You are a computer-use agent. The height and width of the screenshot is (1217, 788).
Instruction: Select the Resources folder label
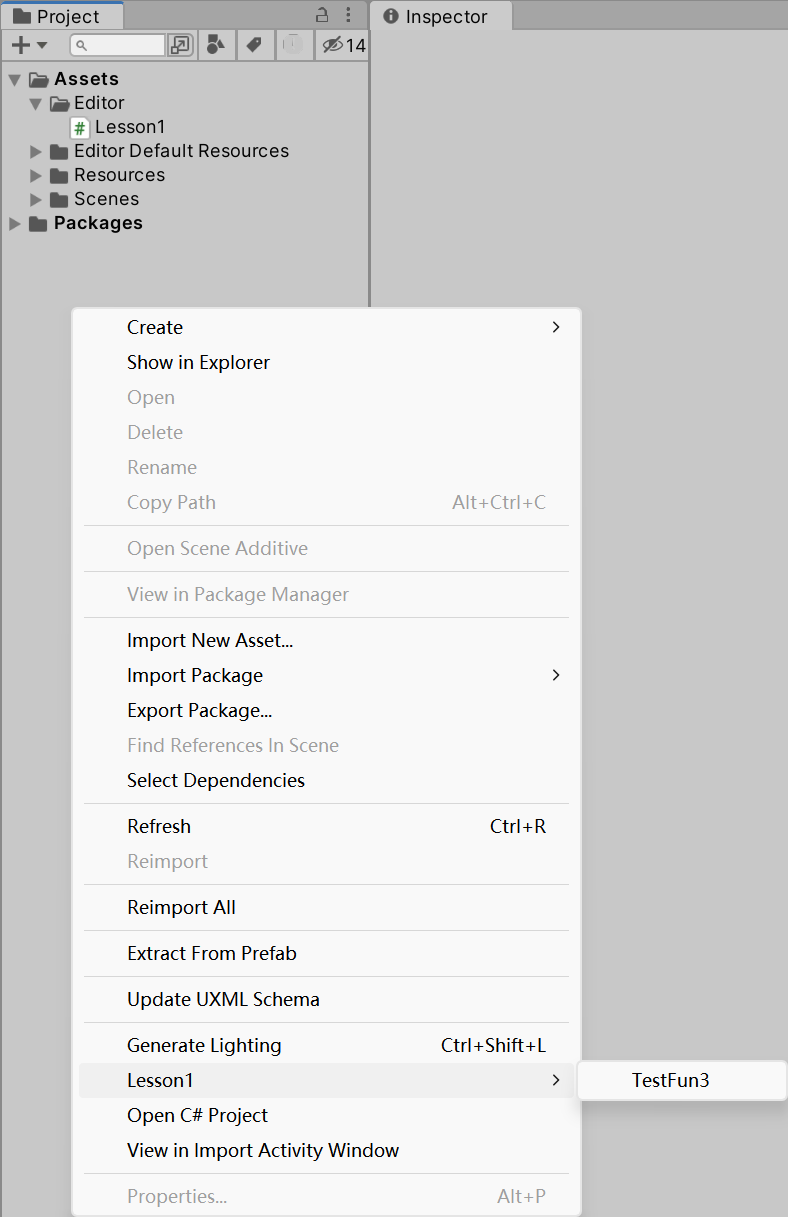pos(119,175)
